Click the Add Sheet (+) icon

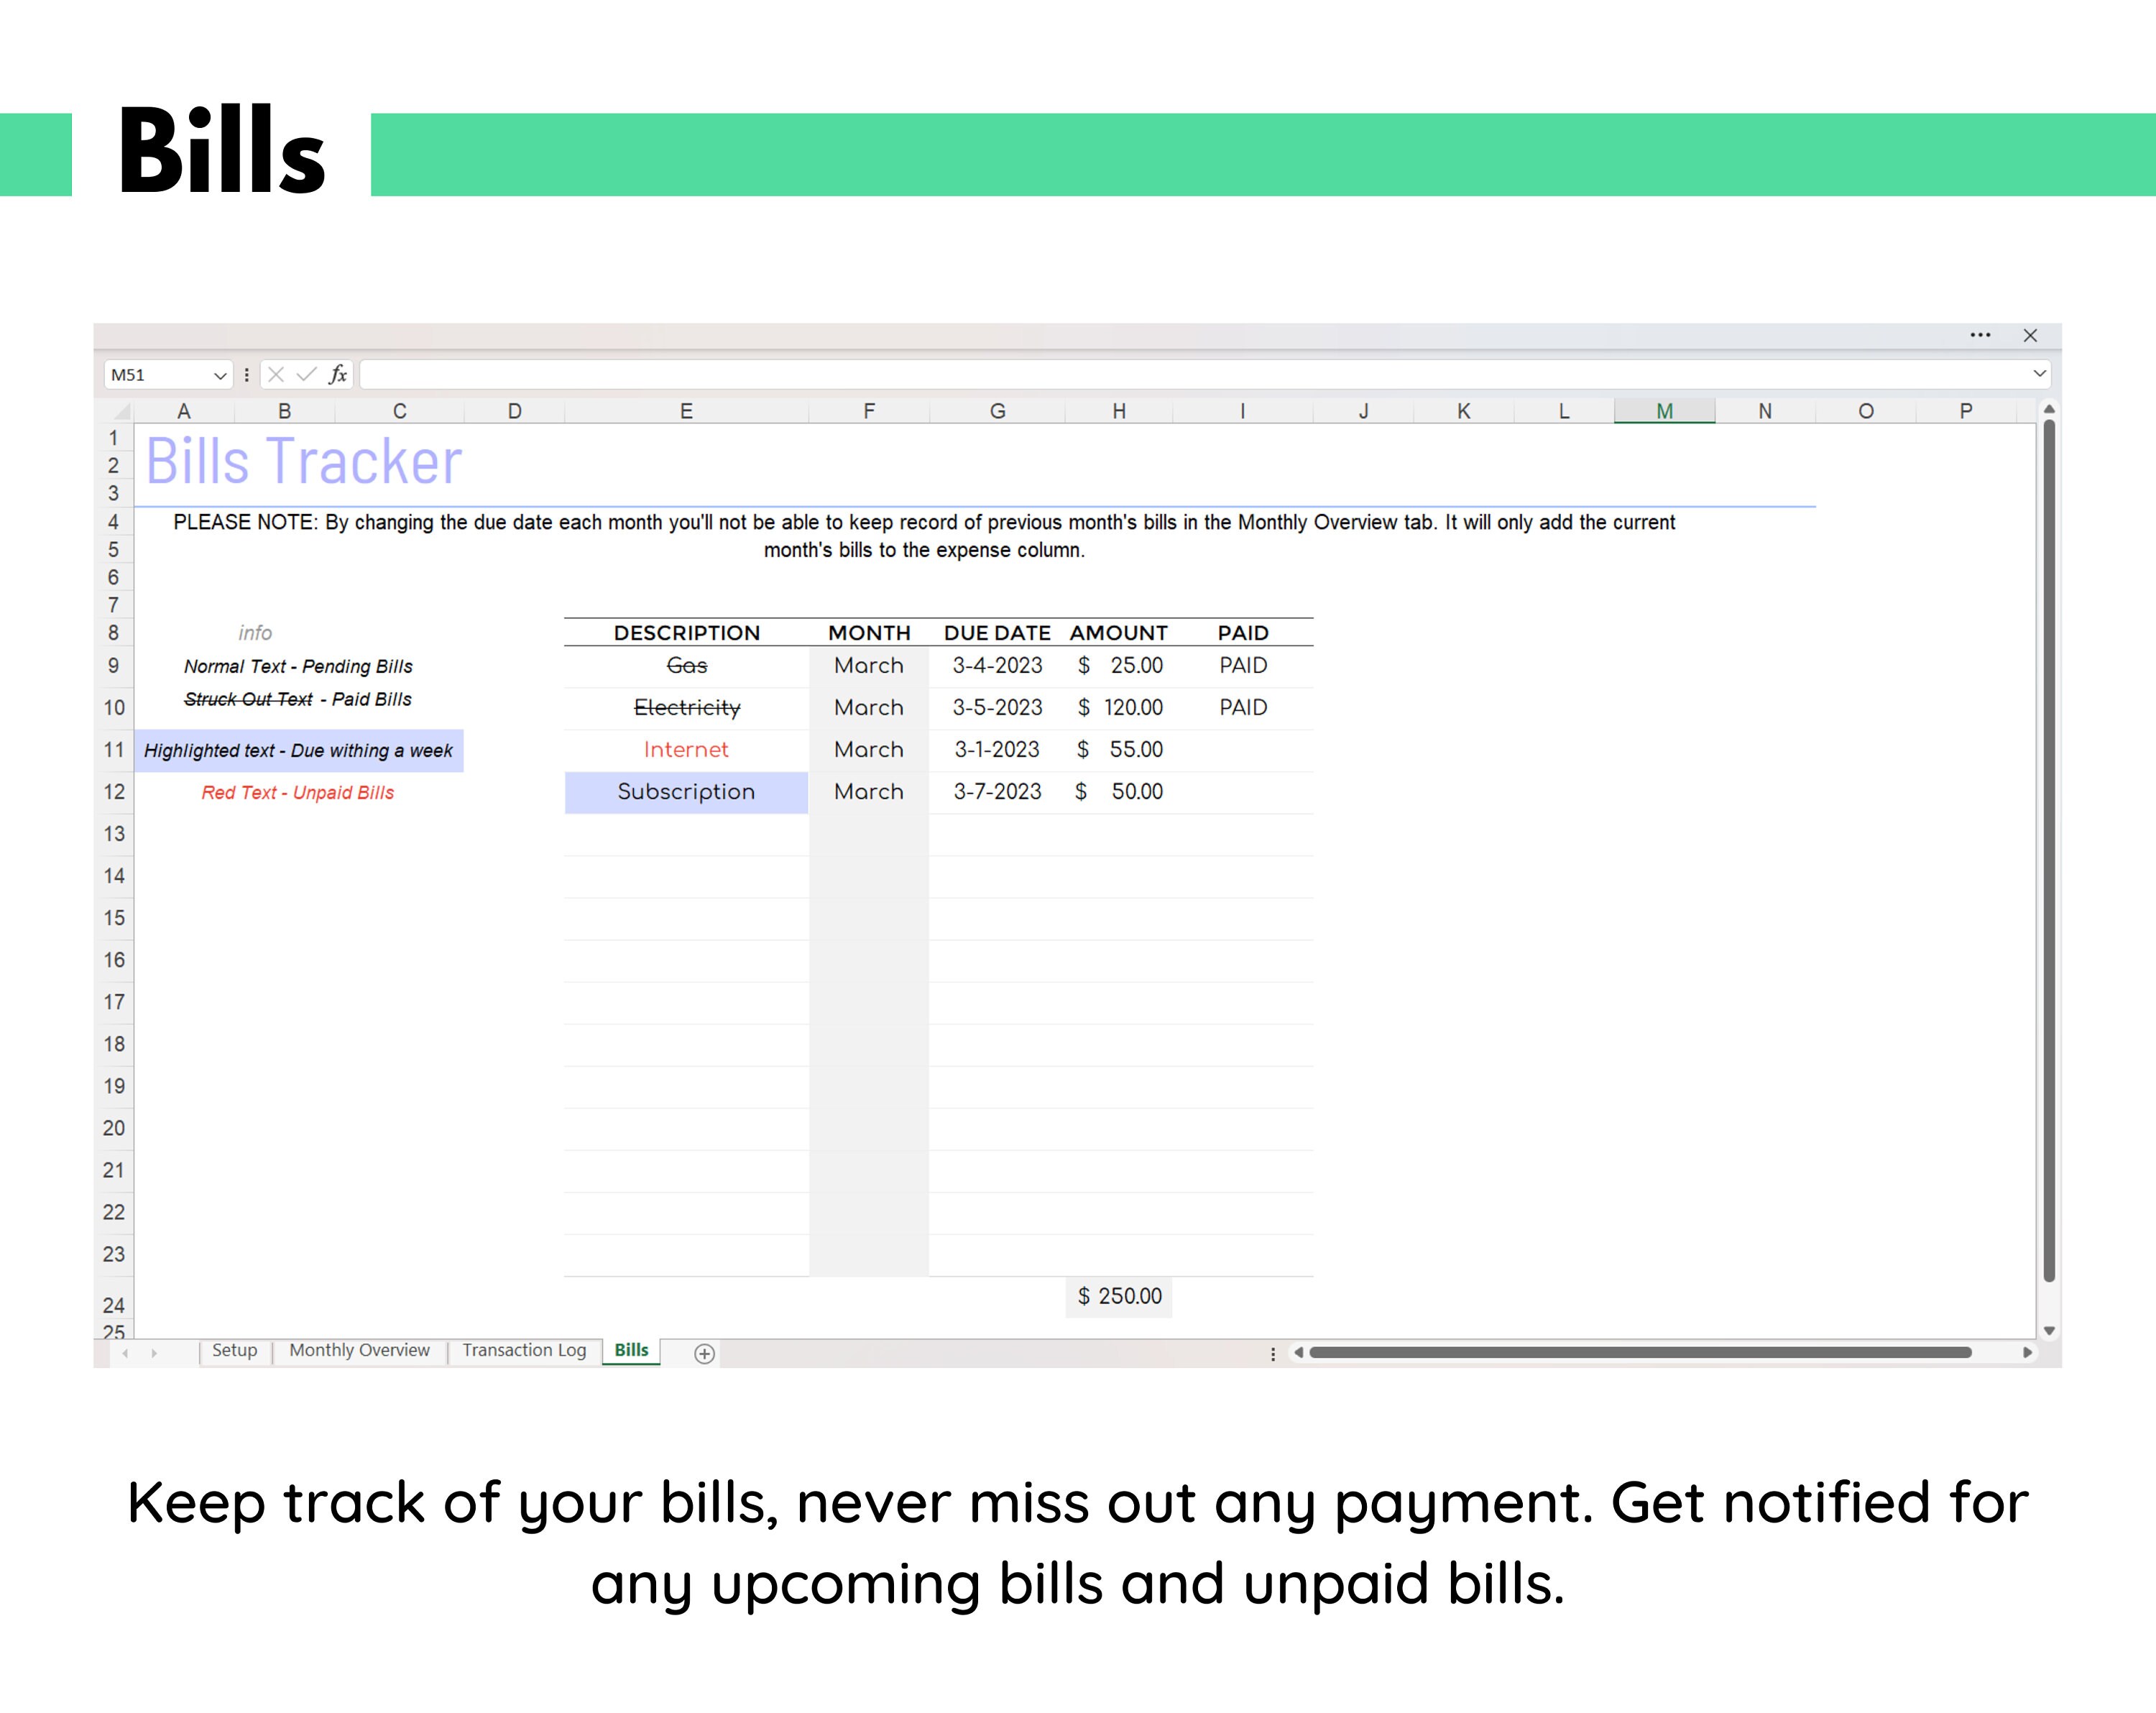pos(703,1352)
